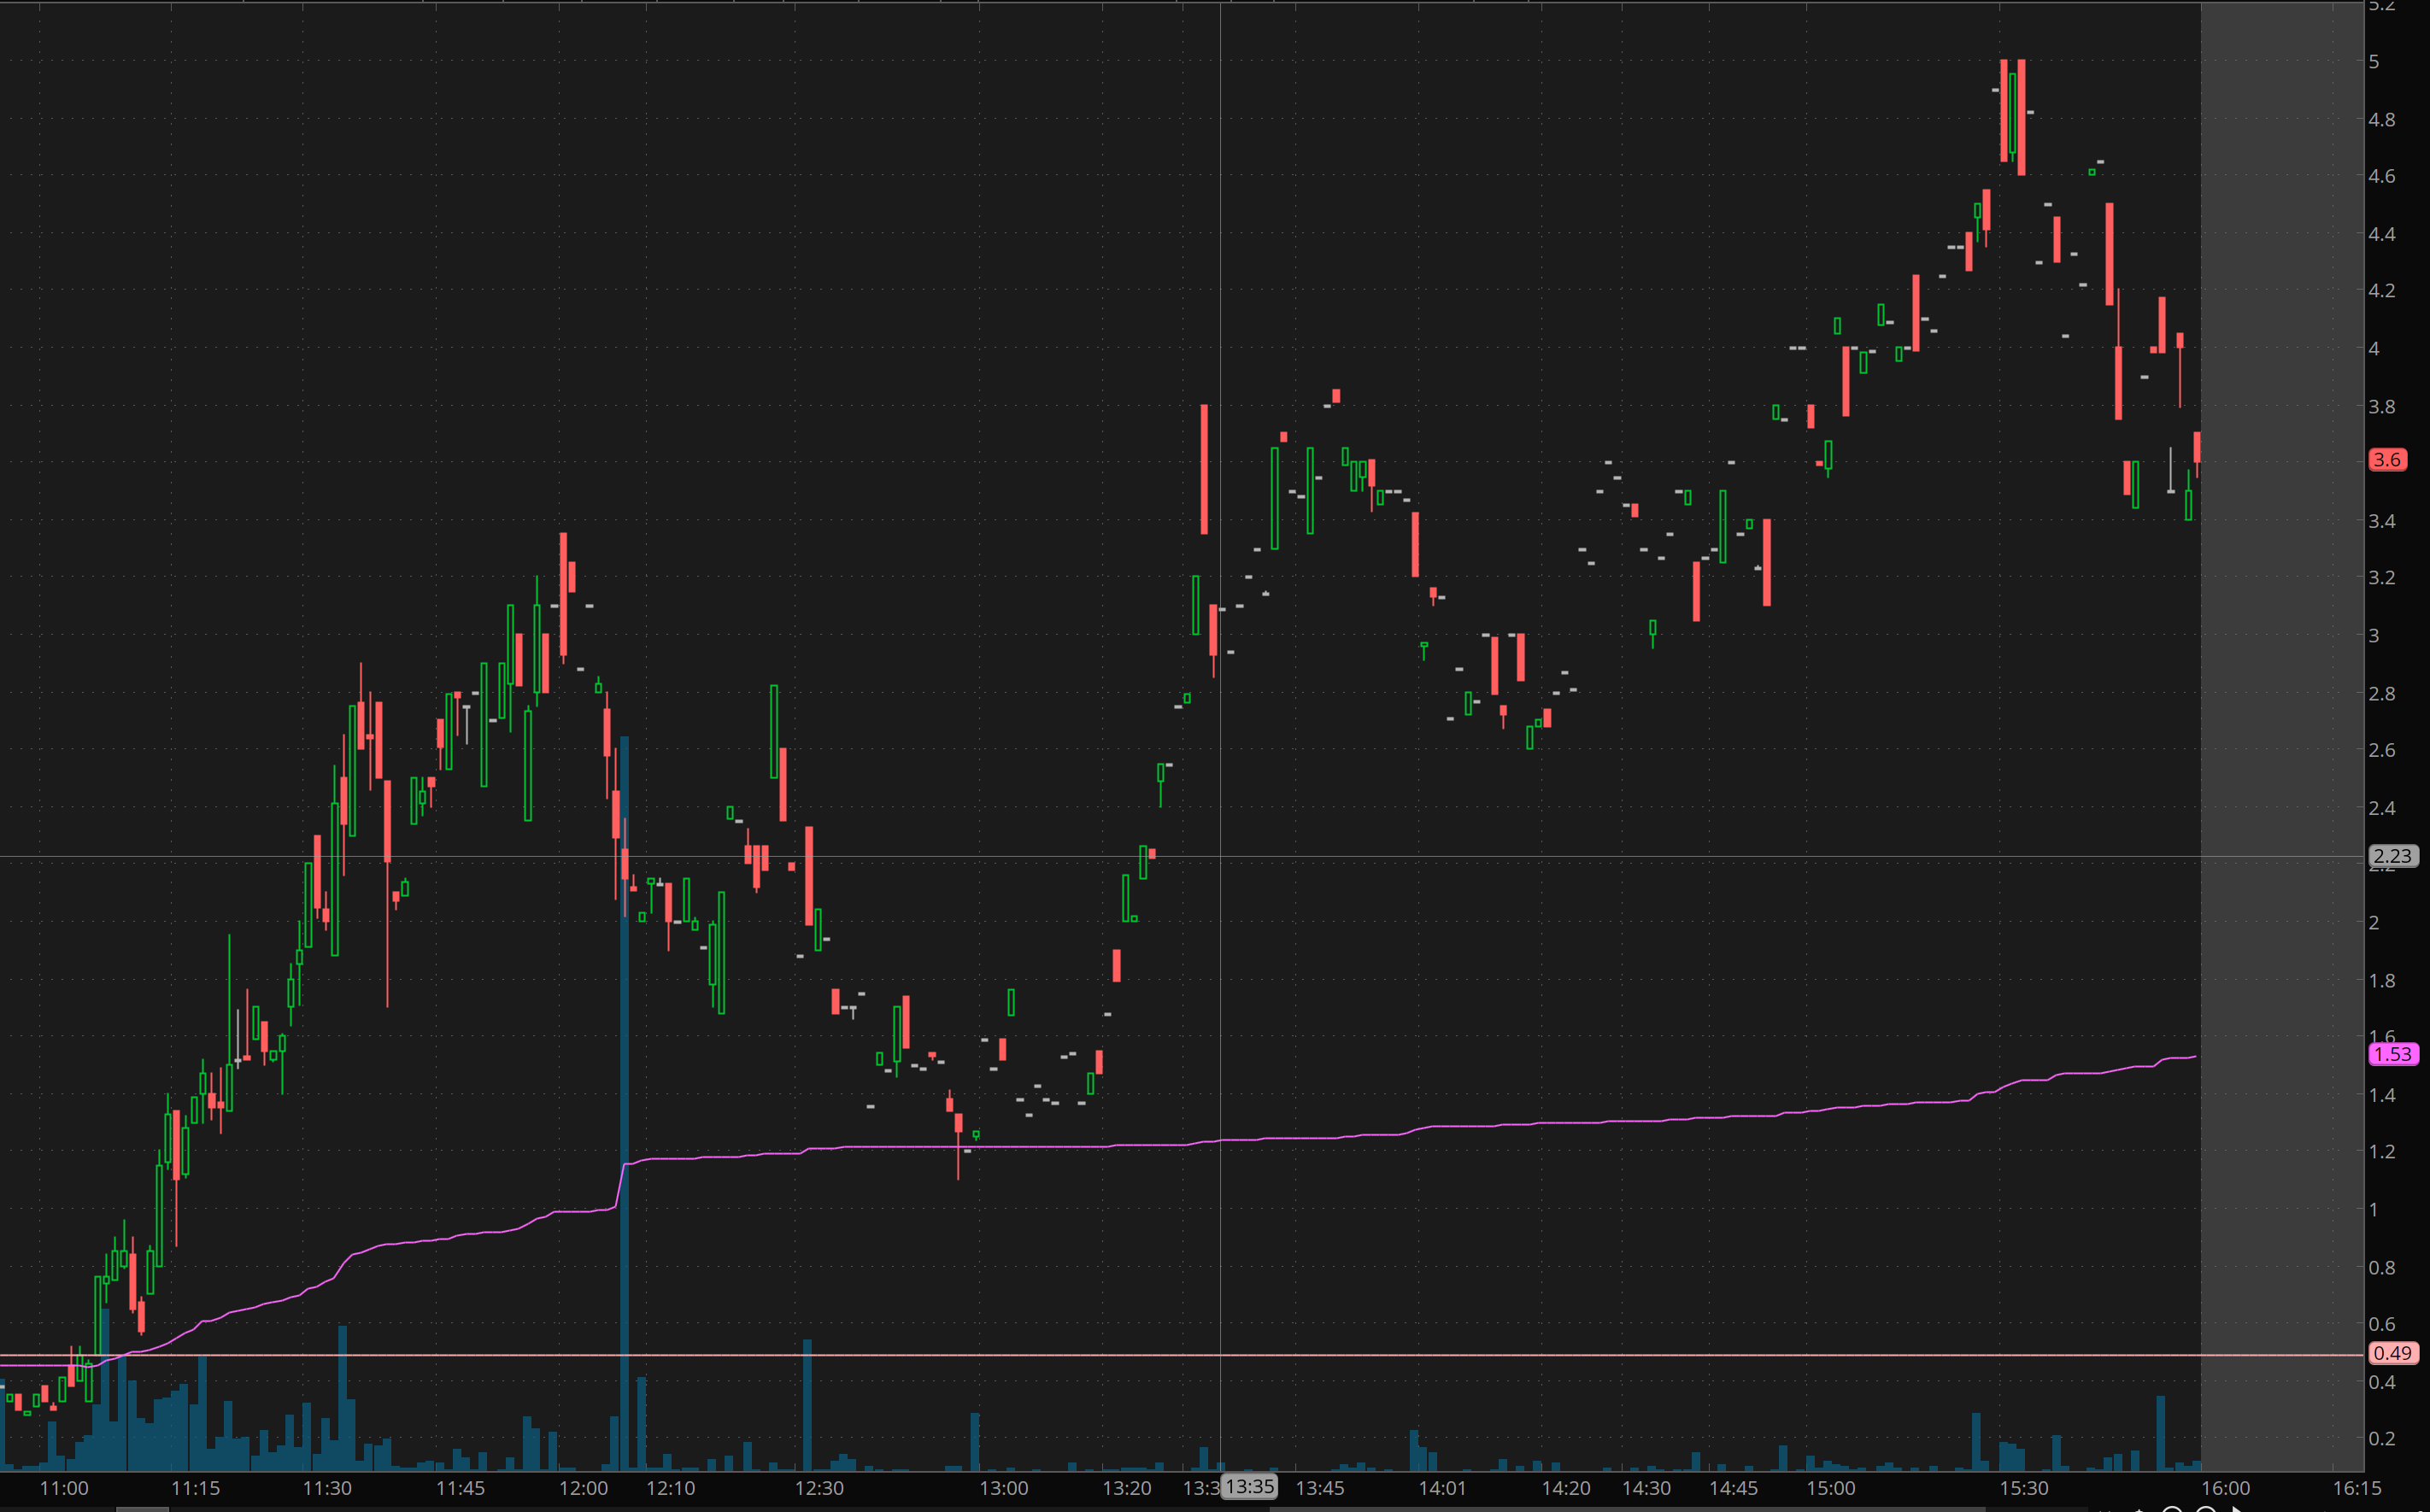Click the magenta 1.53 VWAP value label
This screenshot has height=1512, width=2430.
[x=2392, y=1054]
